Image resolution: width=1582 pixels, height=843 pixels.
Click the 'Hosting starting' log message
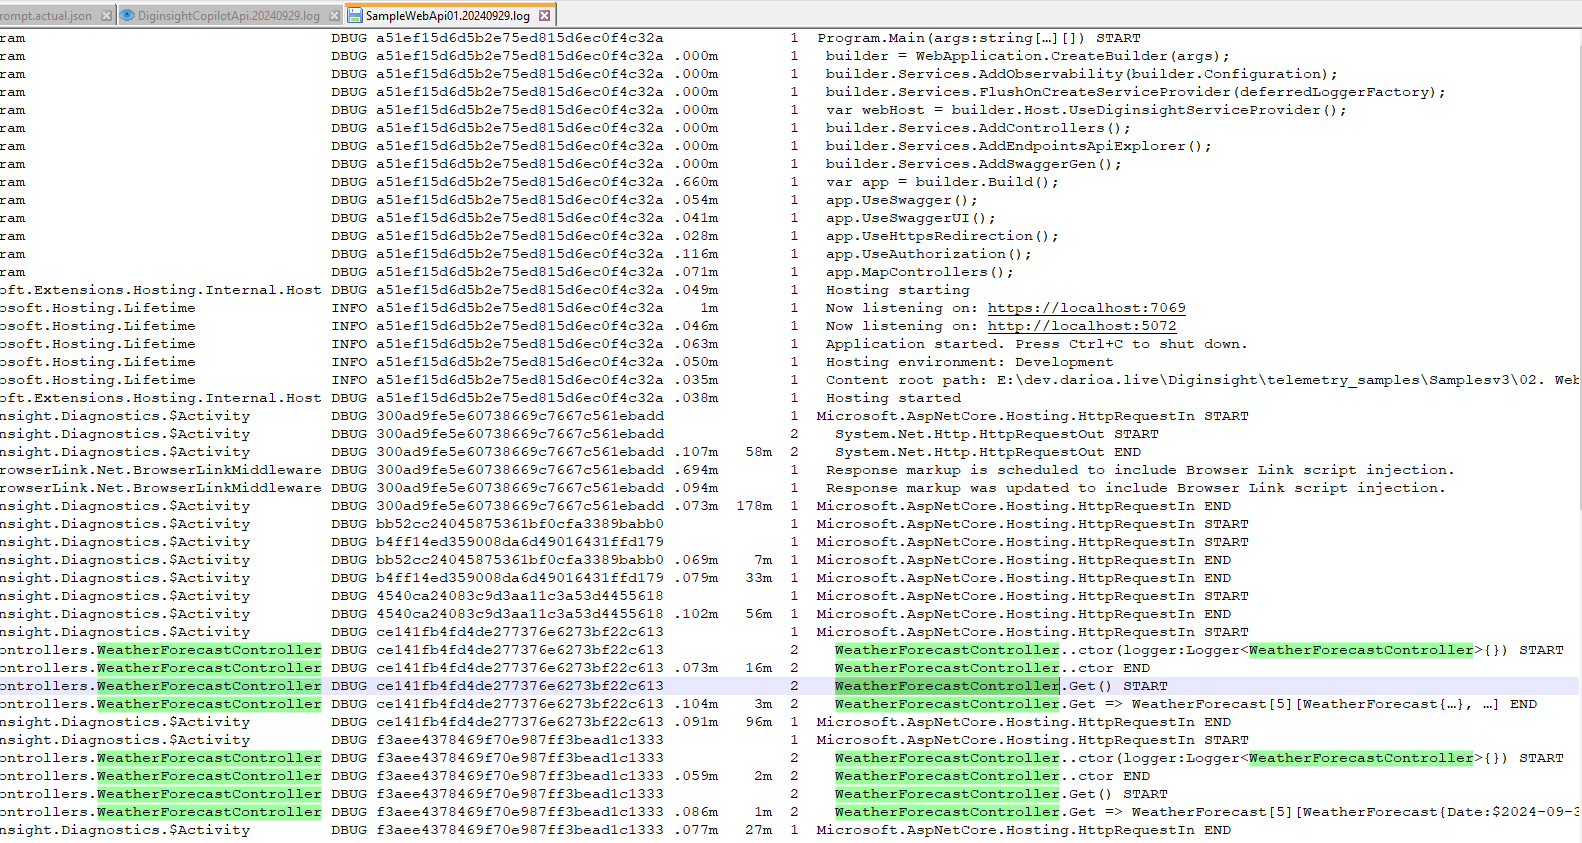pos(897,290)
